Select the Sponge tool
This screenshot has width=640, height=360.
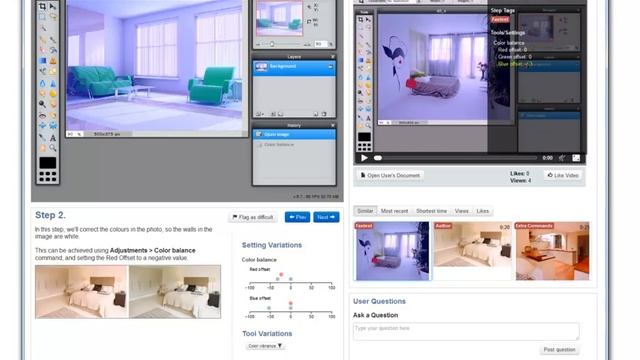click(53, 93)
